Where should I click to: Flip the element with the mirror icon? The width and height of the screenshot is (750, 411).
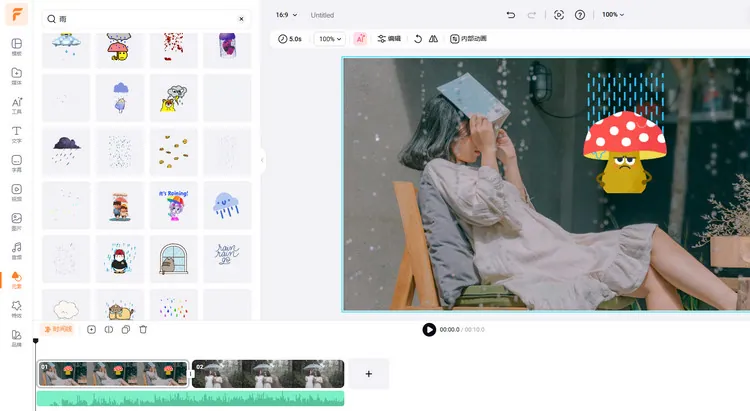point(433,39)
